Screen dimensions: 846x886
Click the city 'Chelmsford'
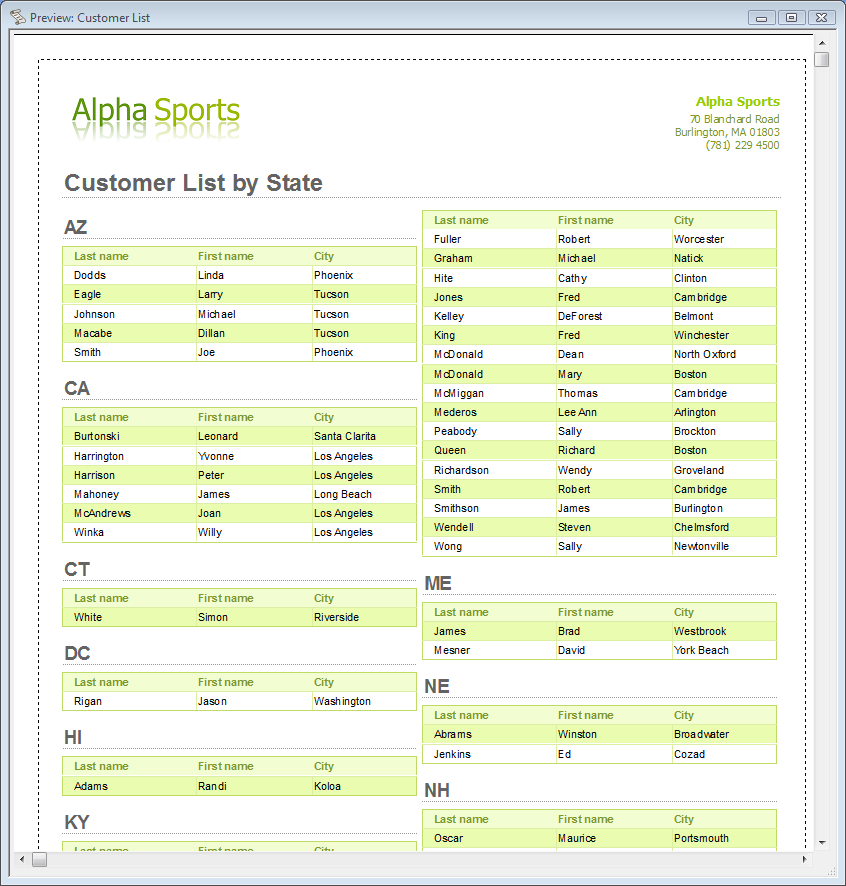pyautogui.click(x=701, y=527)
